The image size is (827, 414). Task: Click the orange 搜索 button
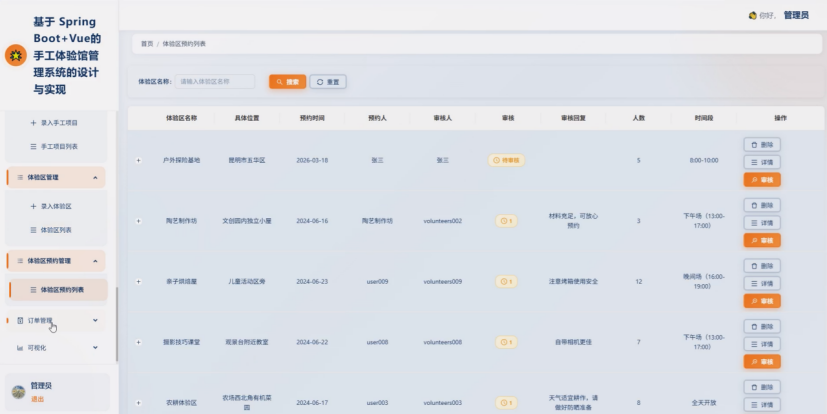point(287,82)
